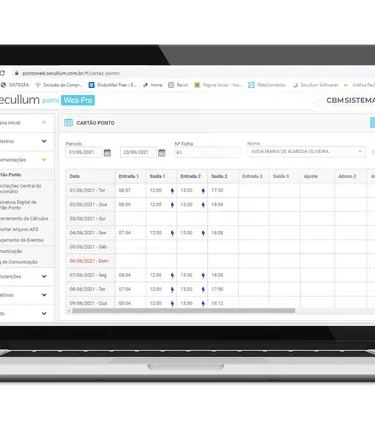Open the Página Inicial bookmark
The height and width of the screenshot is (430, 375).
point(218,85)
